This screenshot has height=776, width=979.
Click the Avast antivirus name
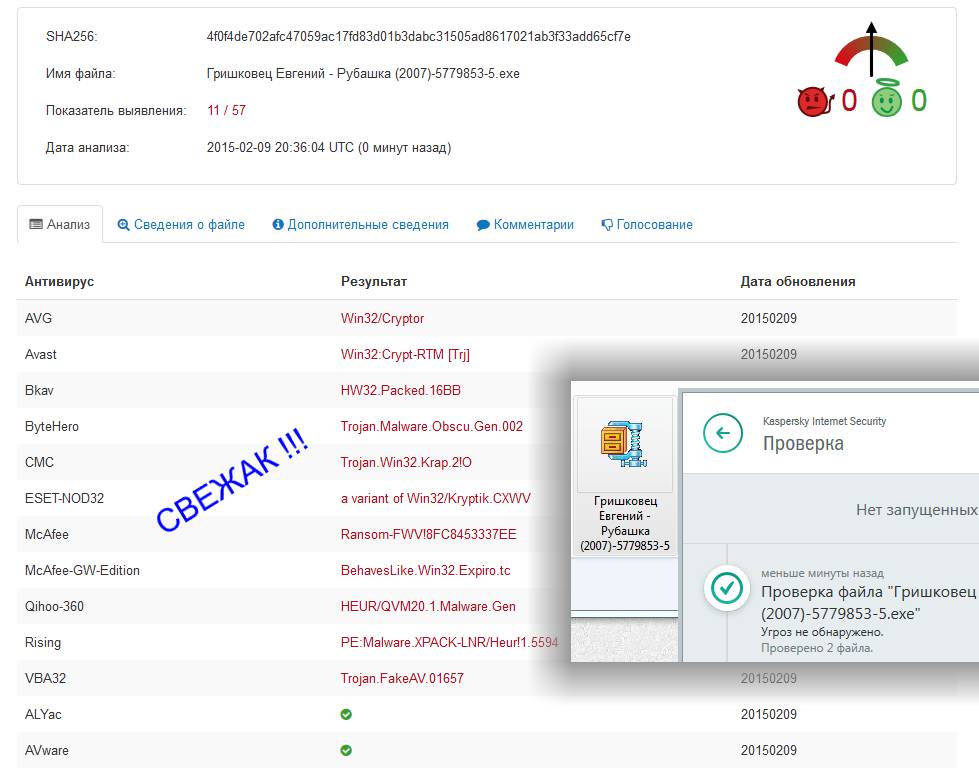(41, 355)
